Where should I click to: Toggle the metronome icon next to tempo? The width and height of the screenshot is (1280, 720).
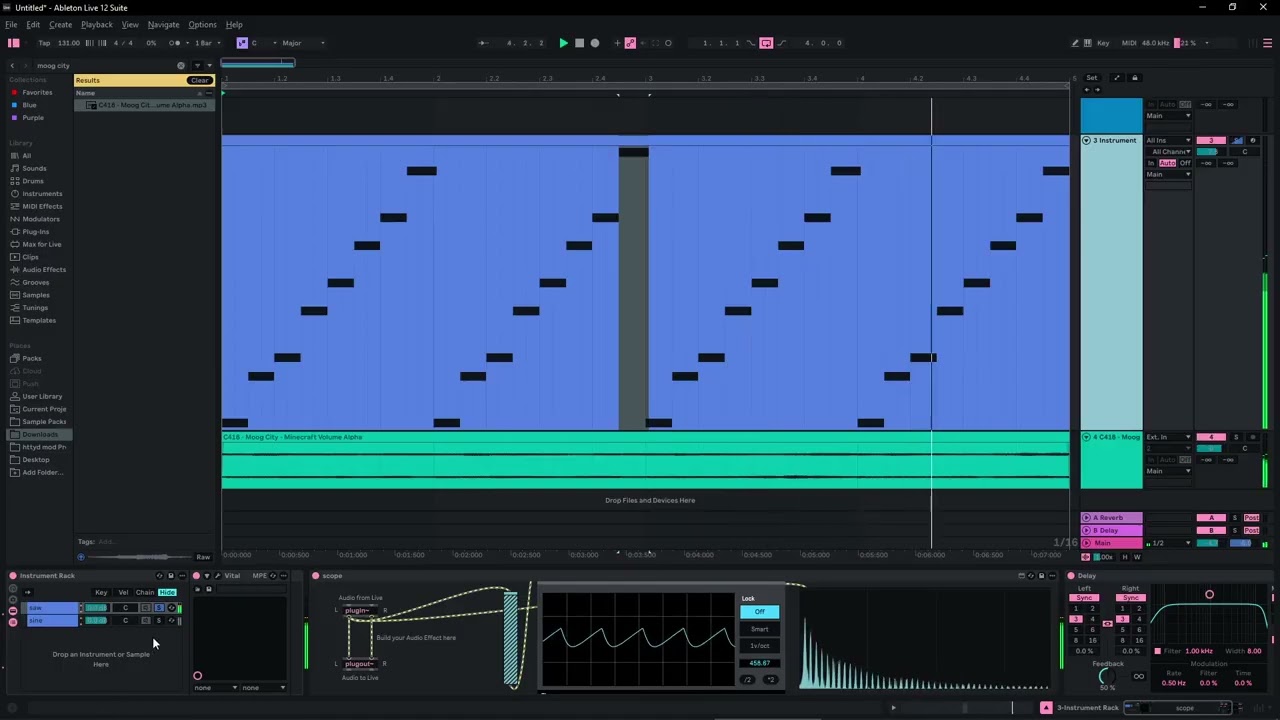175,43
